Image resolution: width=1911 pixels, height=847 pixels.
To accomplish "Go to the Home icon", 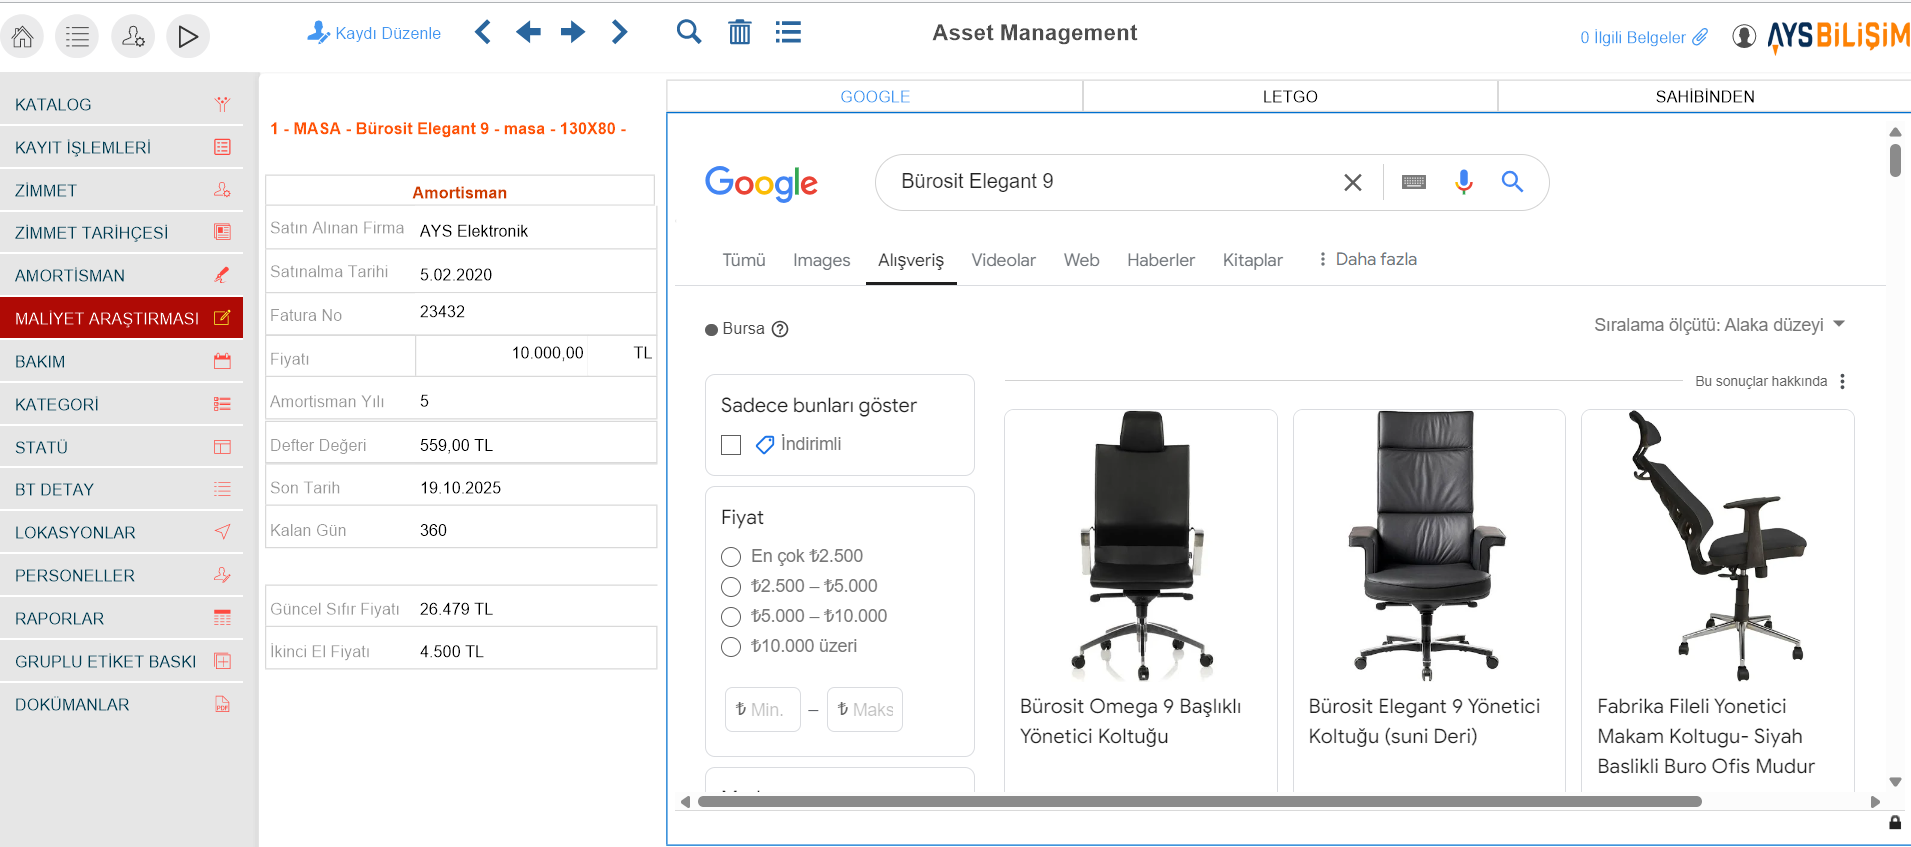I will [x=22, y=37].
